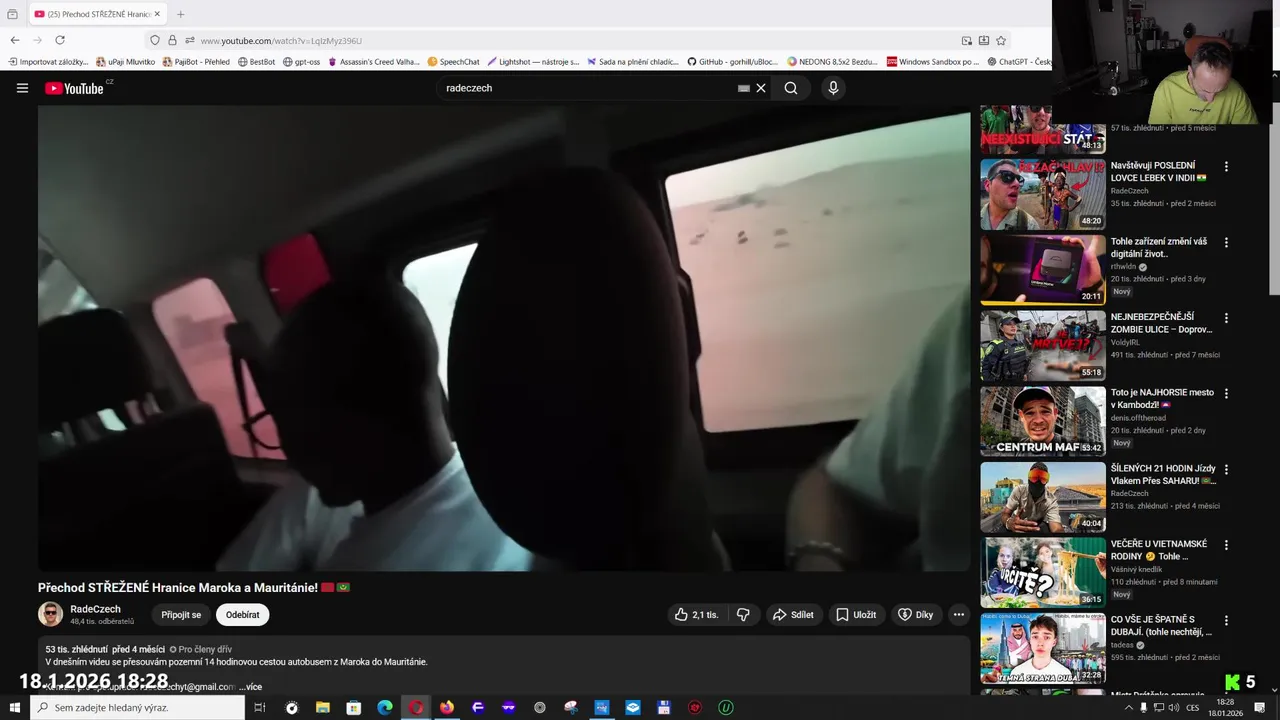Viewport: 1280px width, 720px height.
Task: Open options menu for Tohle zařízení video
Action: (1226, 242)
